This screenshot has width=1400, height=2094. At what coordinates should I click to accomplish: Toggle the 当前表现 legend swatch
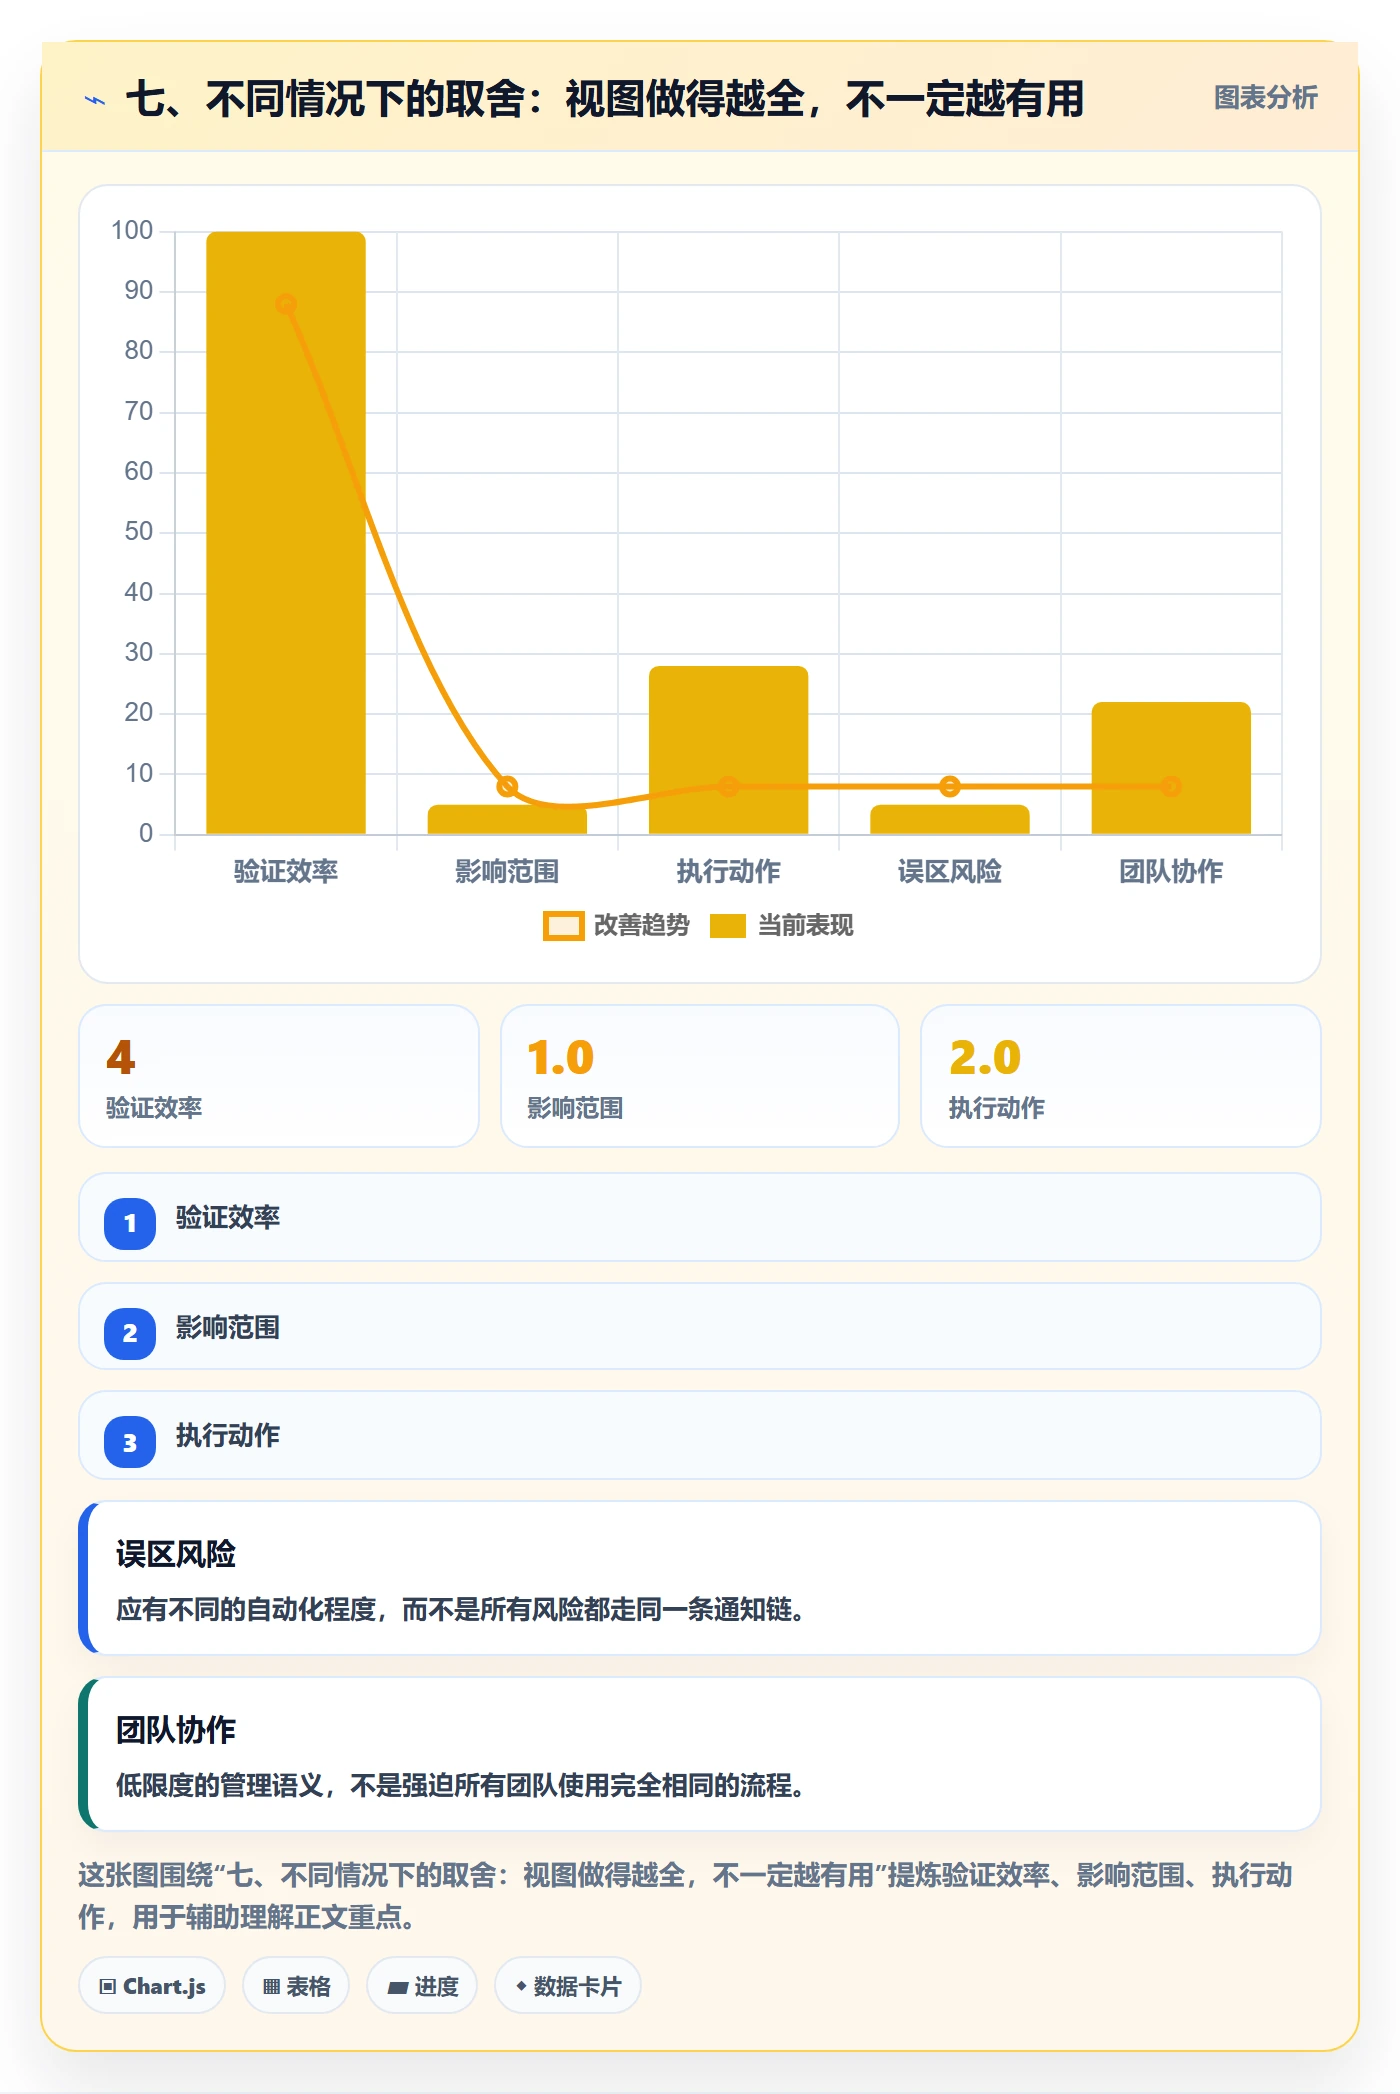pos(727,926)
